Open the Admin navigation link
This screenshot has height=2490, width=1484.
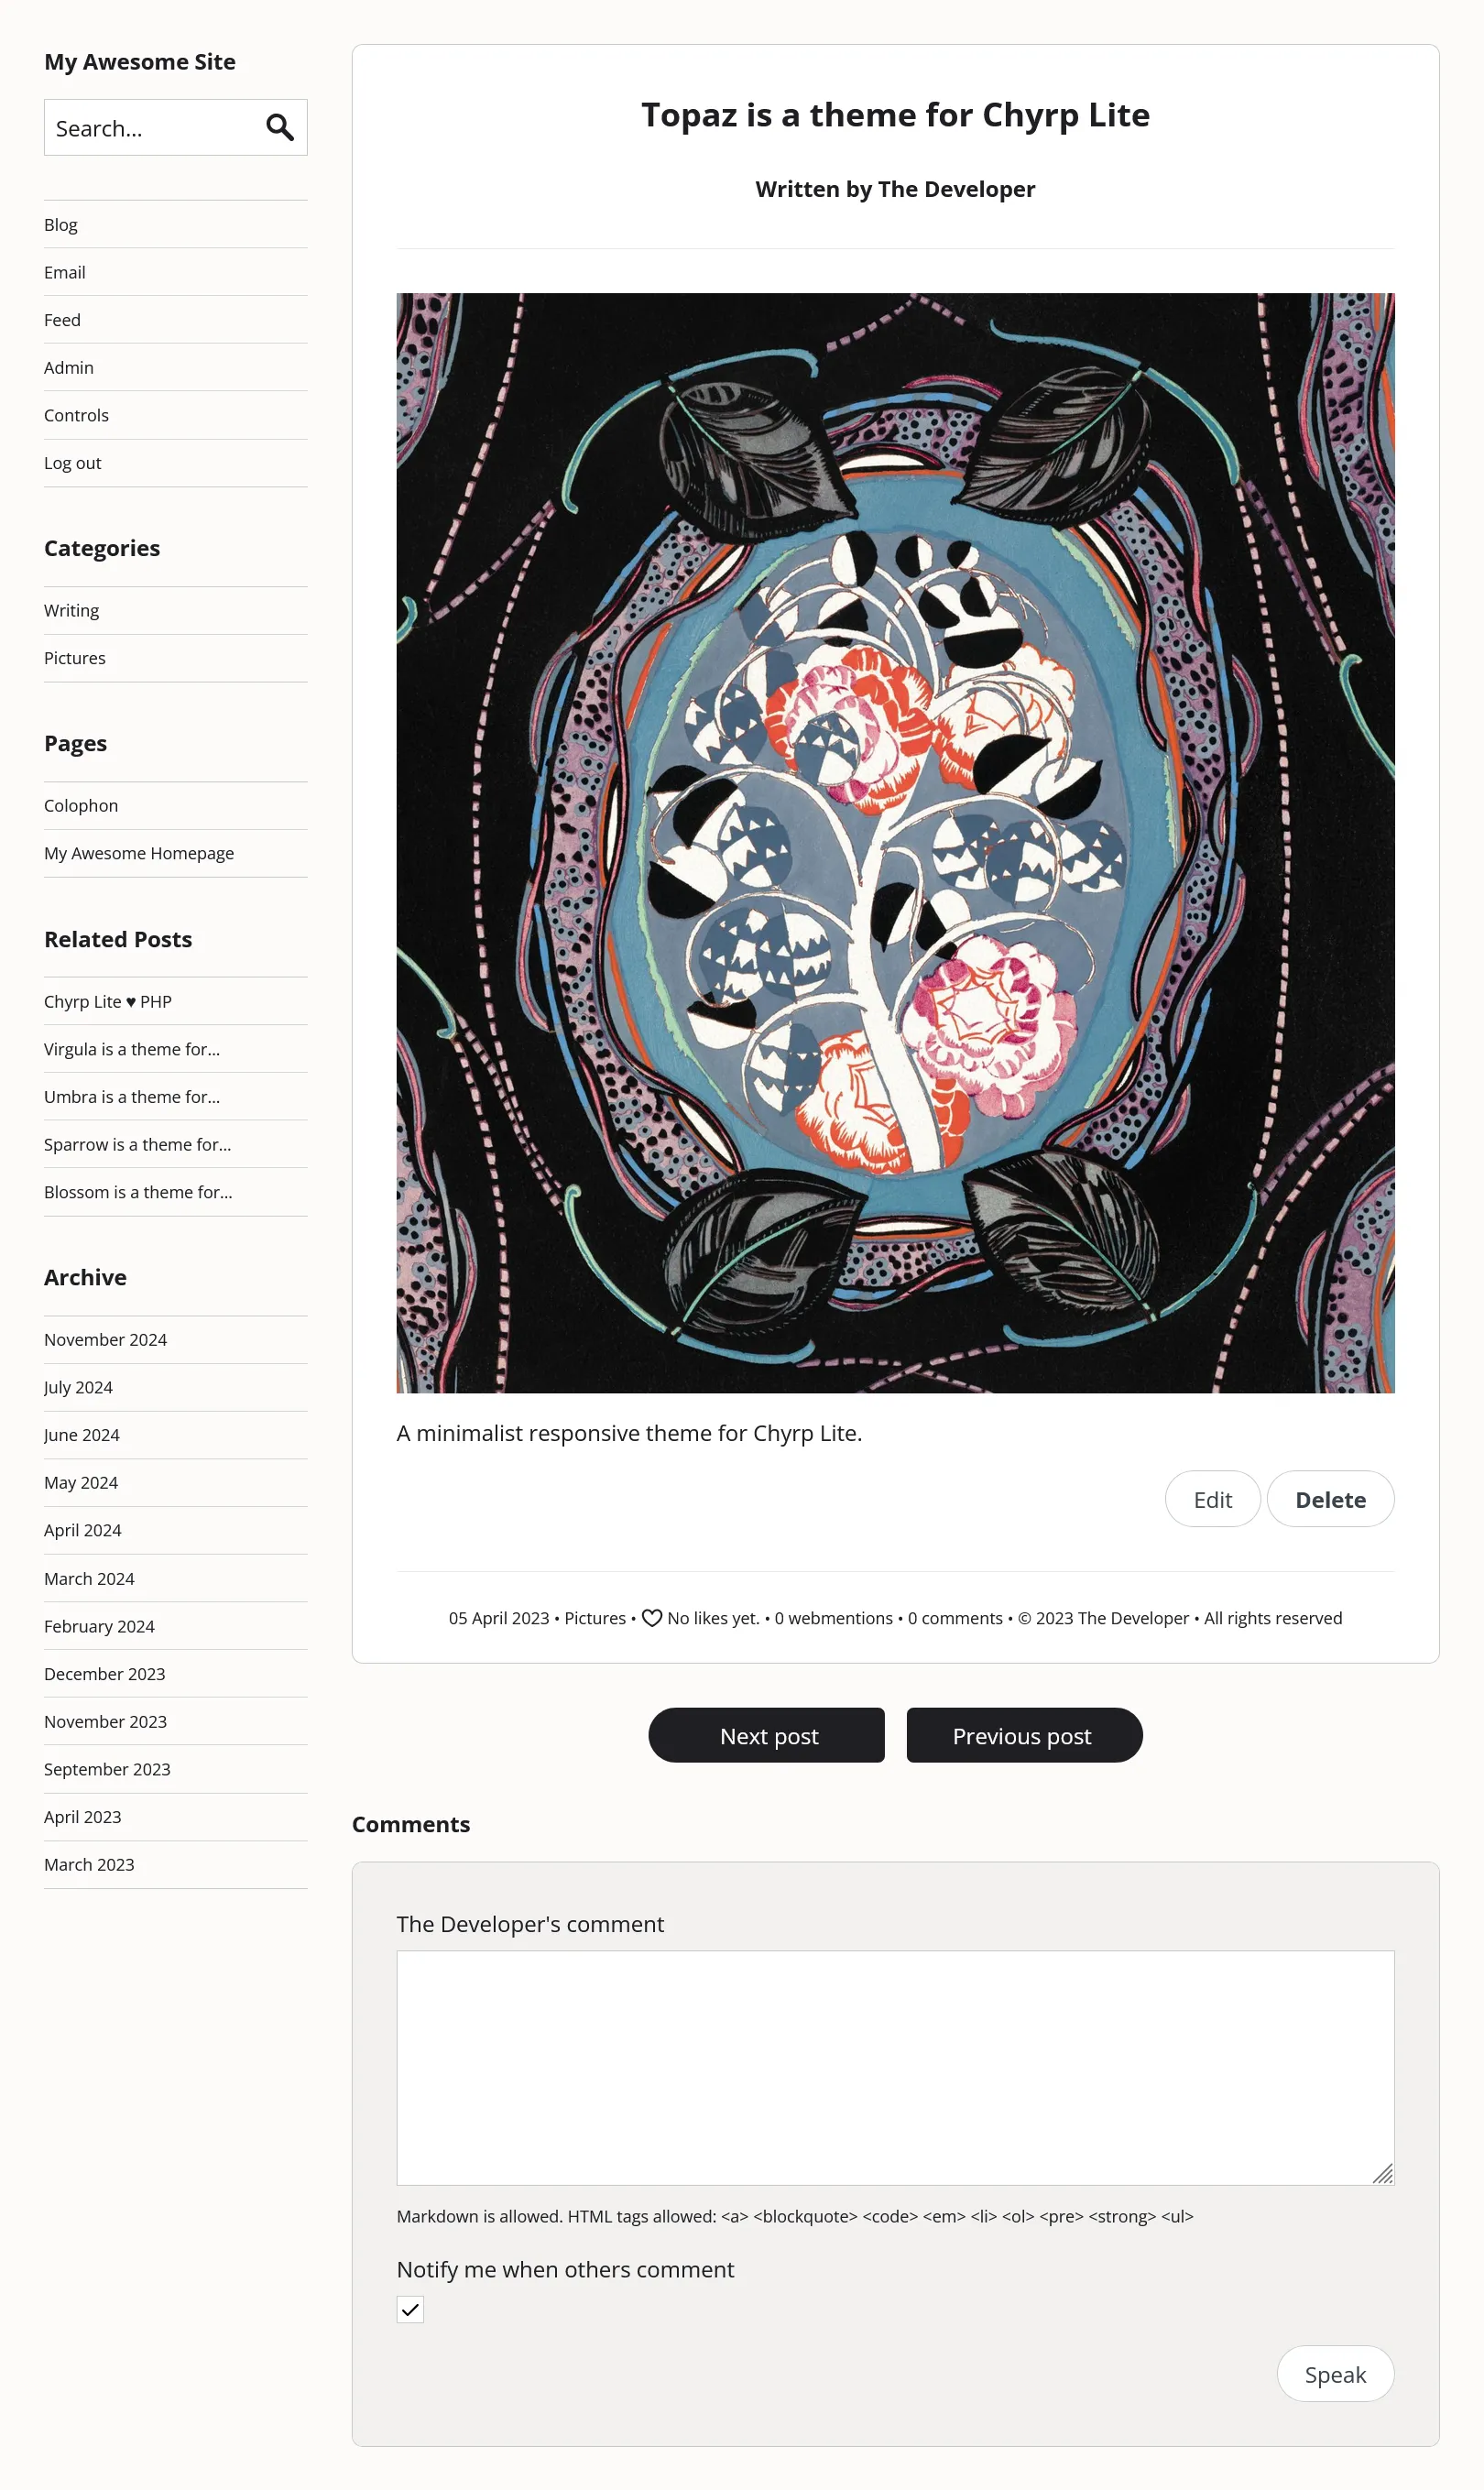pos(69,368)
